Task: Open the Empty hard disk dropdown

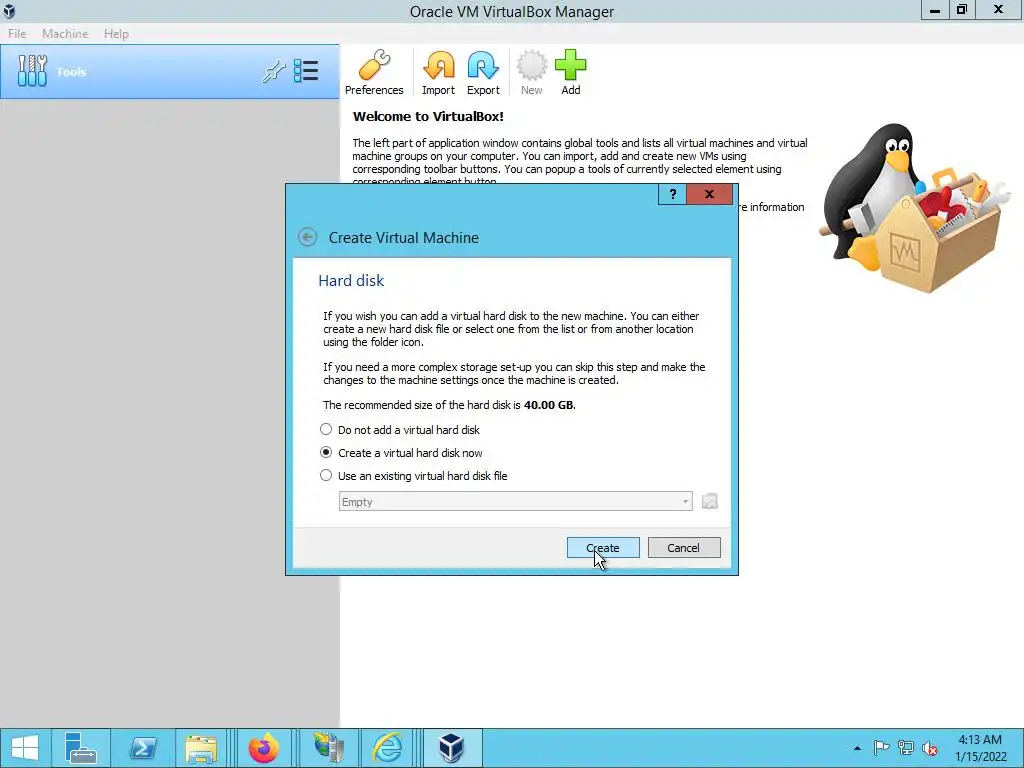Action: tap(515, 502)
